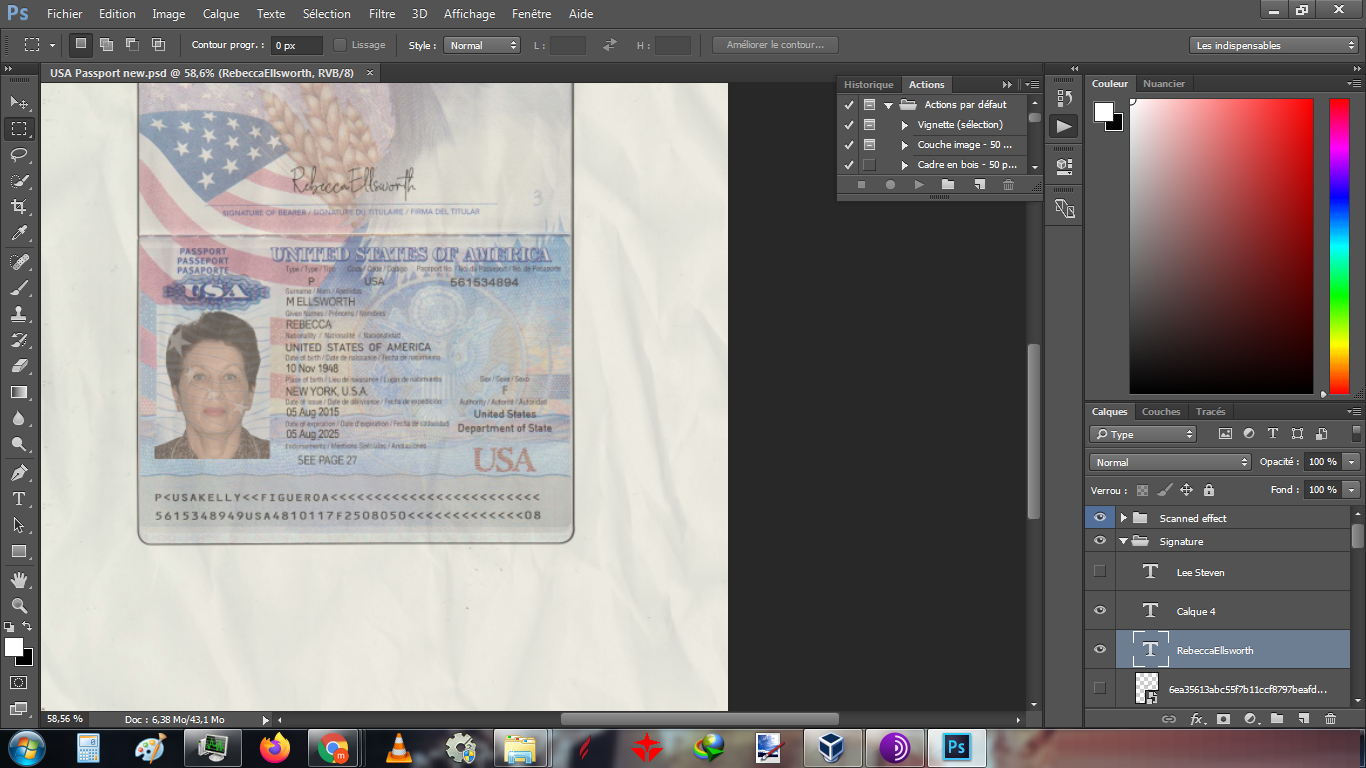Show the Lee Steven layer
The height and width of the screenshot is (768, 1366).
click(x=1100, y=572)
